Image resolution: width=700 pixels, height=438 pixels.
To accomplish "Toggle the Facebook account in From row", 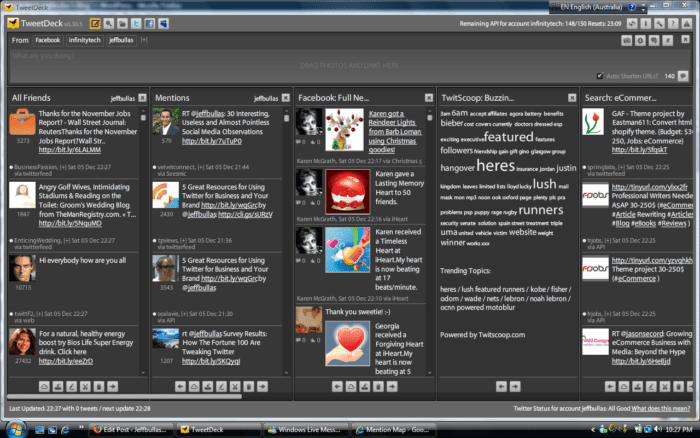I will (x=47, y=40).
